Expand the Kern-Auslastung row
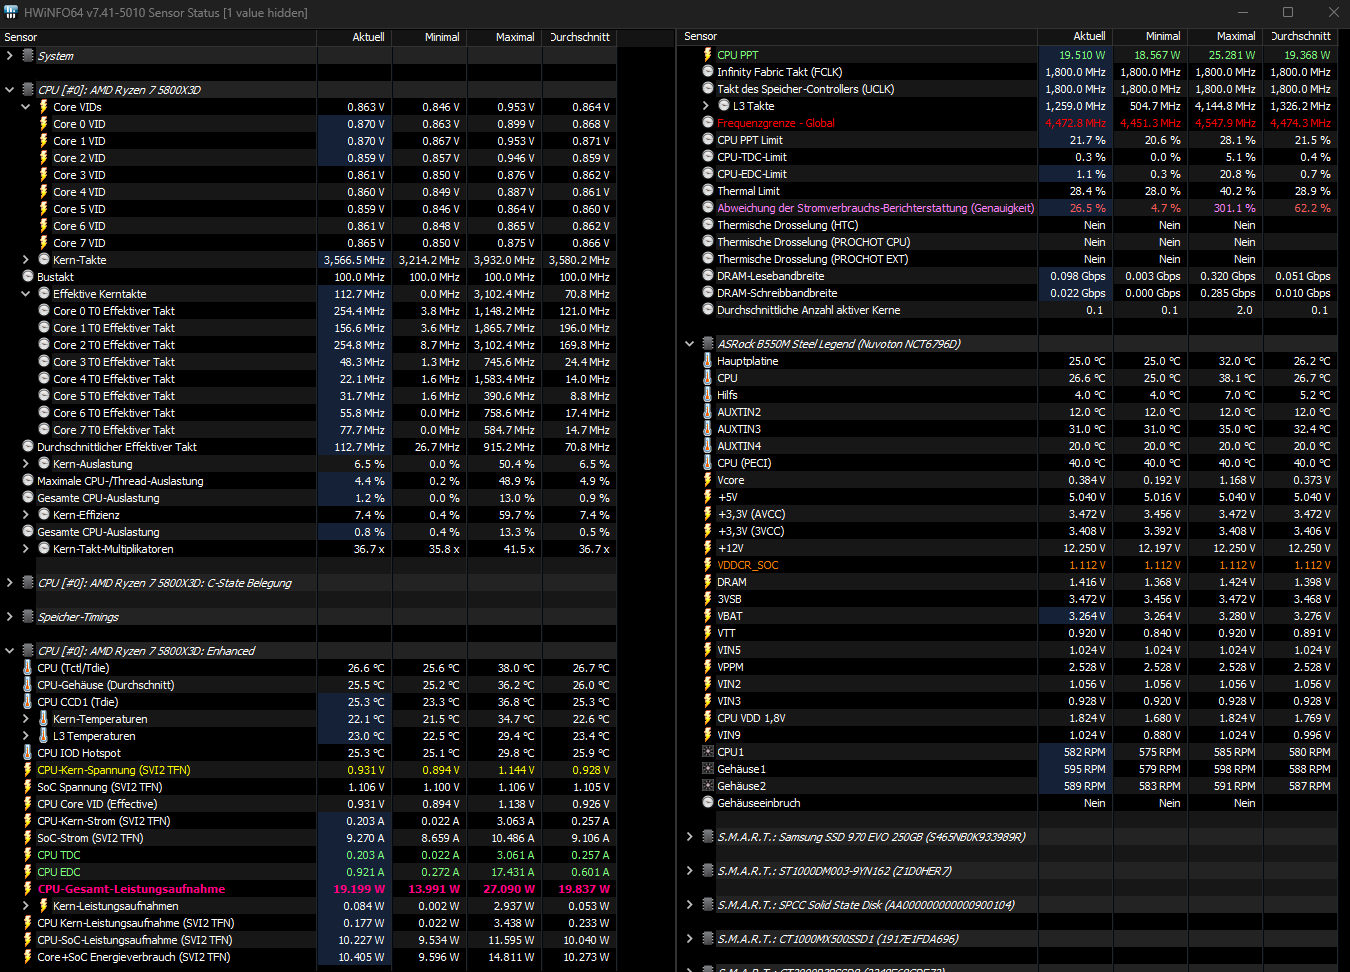Screen dimensions: 1350x972 [26, 464]
